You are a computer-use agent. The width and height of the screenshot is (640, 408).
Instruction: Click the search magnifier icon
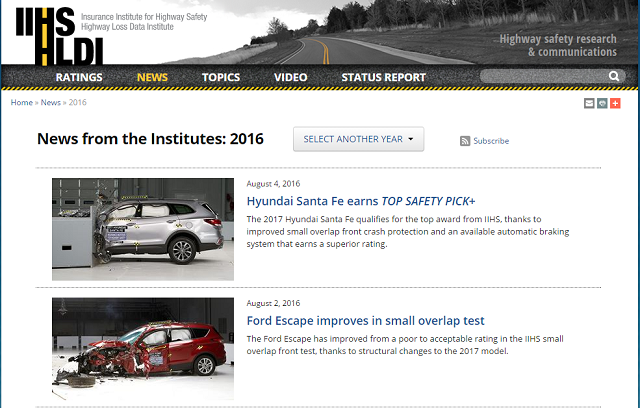point(614,76)
